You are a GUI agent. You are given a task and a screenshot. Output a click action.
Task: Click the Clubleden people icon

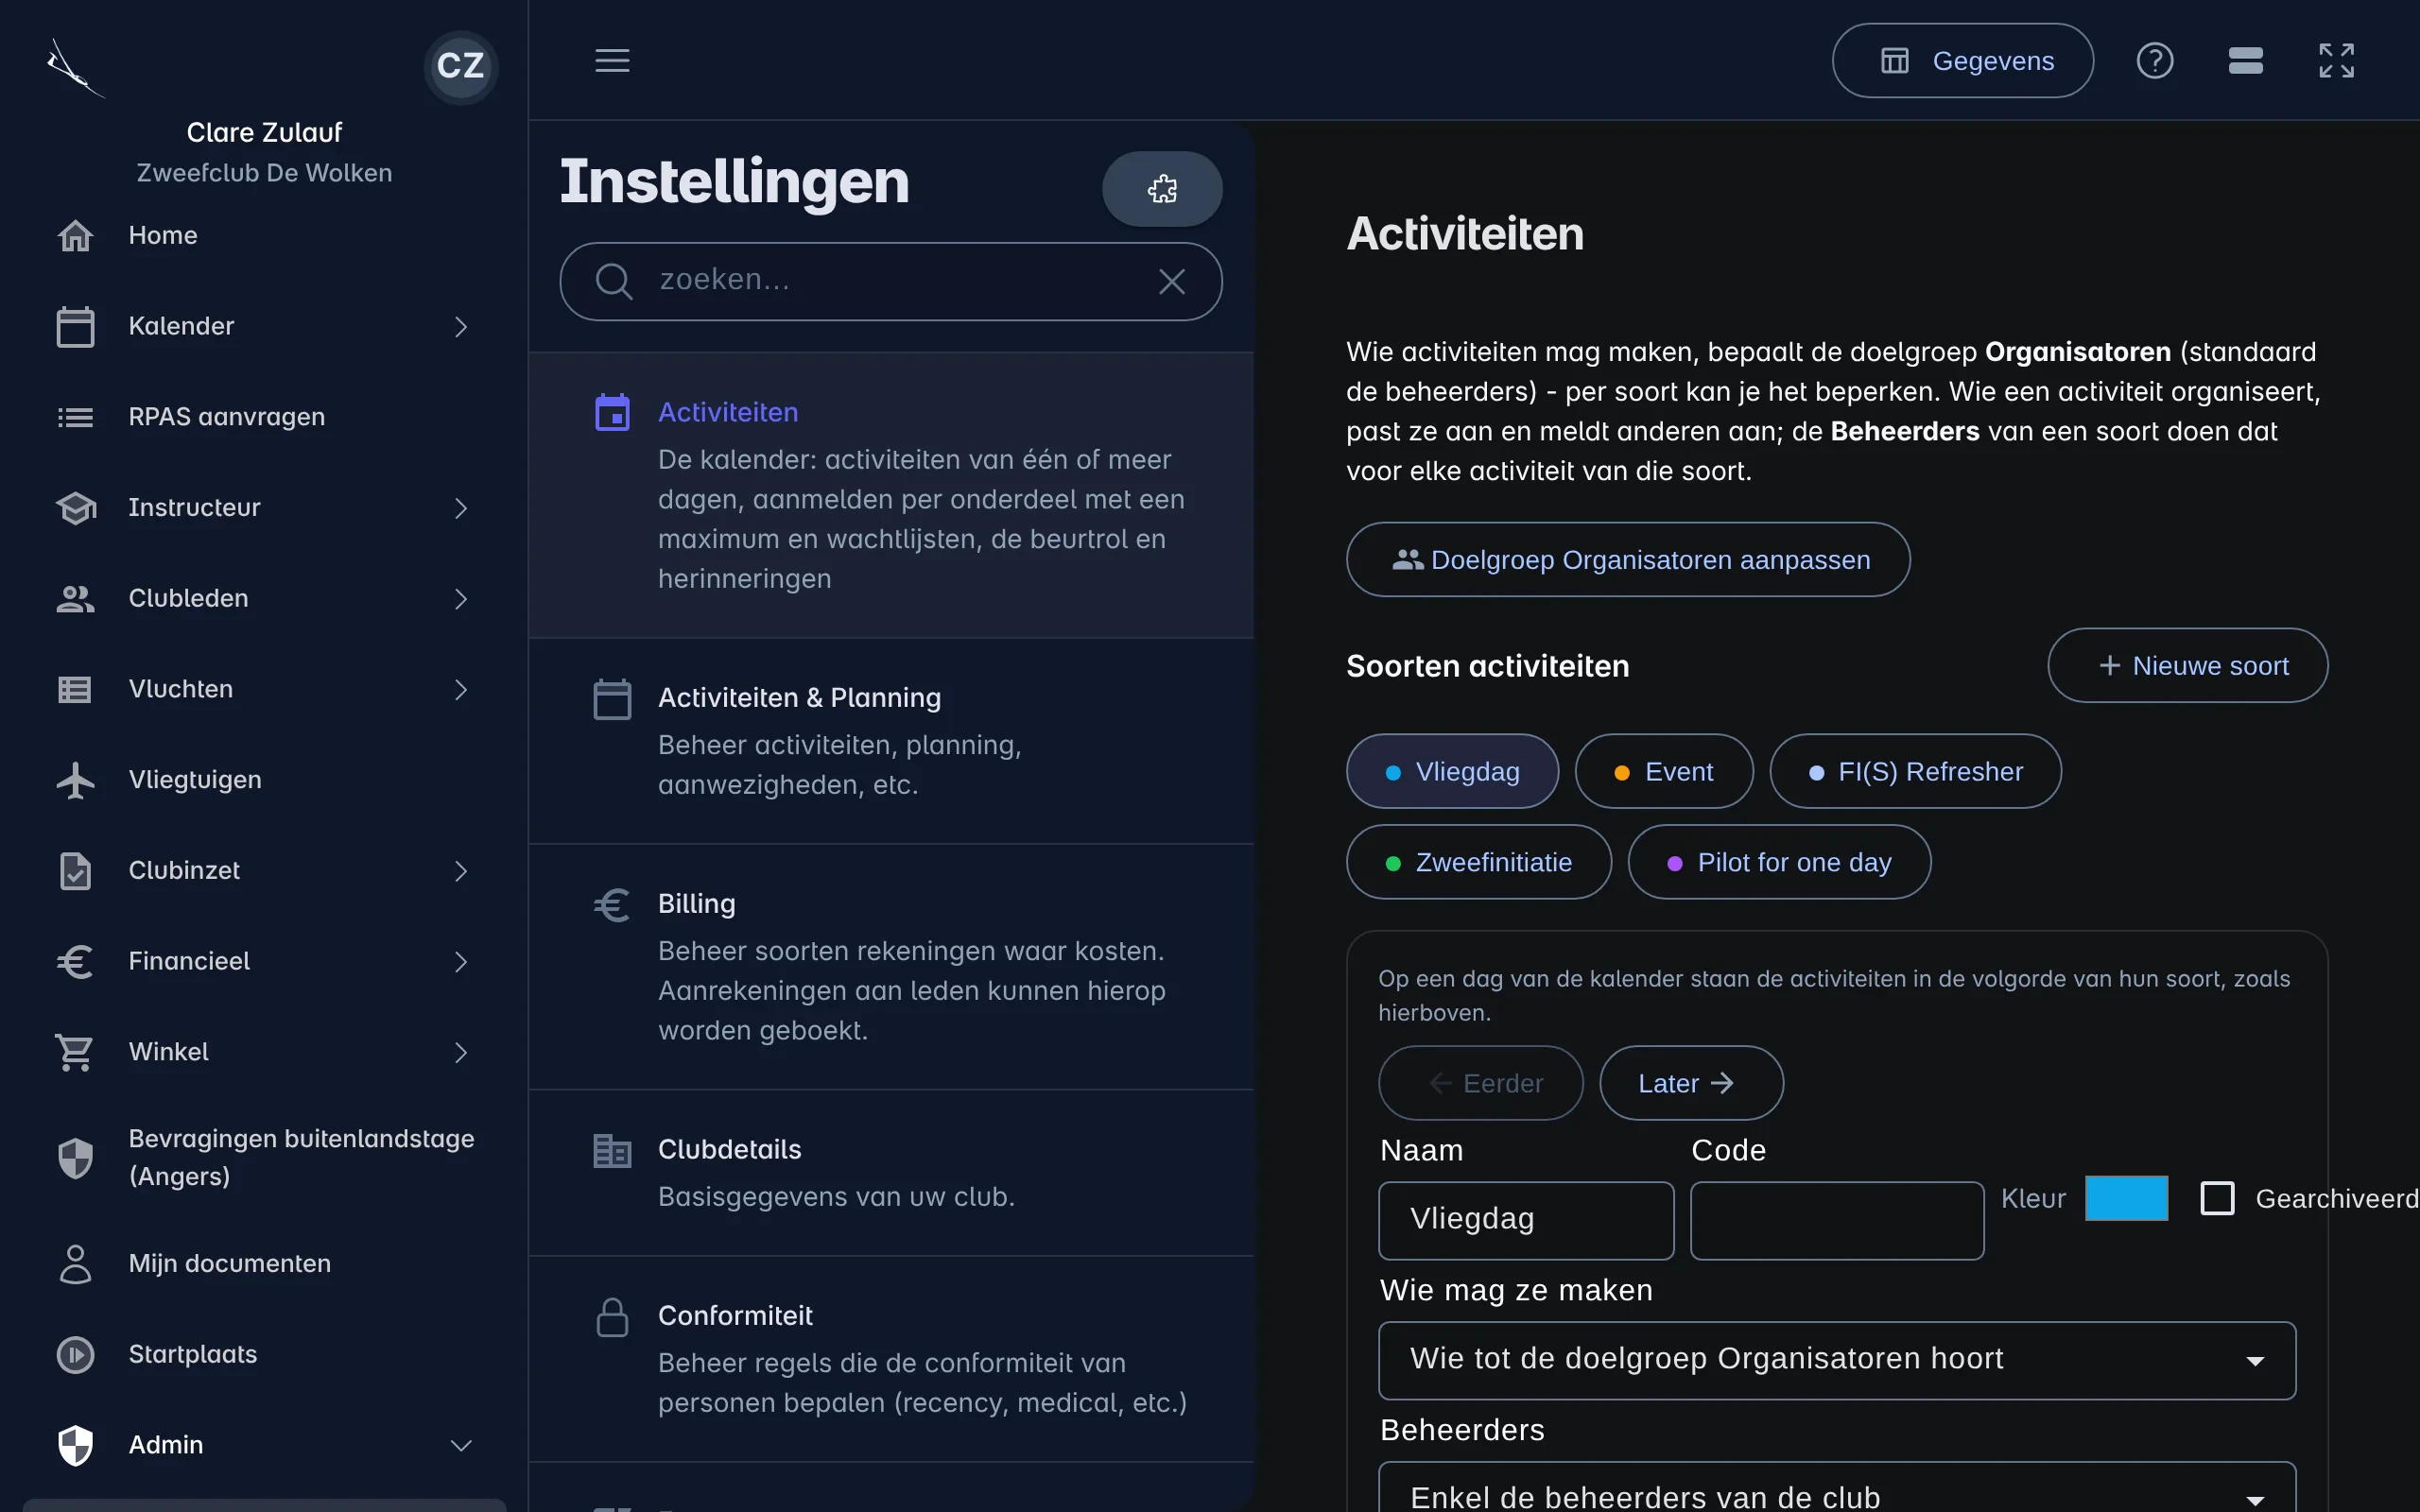pos(75,599)
